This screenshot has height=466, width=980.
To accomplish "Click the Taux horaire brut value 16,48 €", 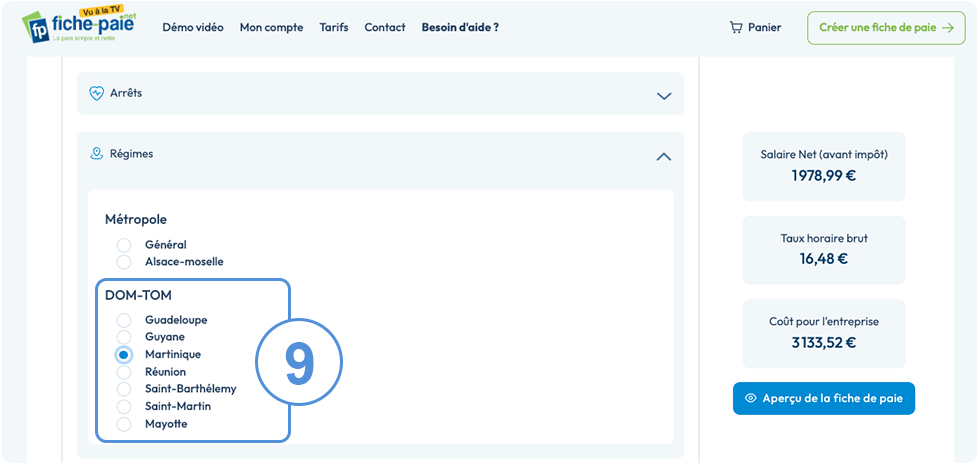I will (824, 259).
